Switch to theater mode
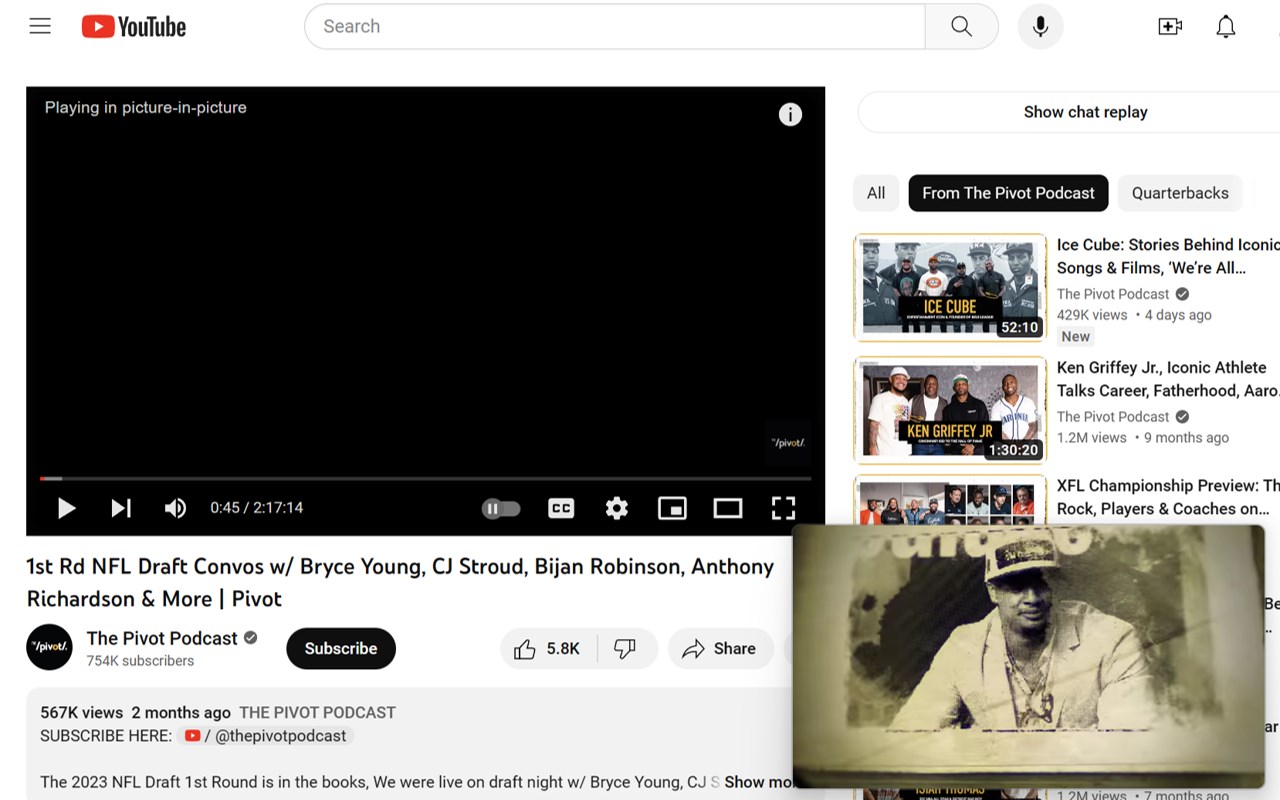 tap(728, 508)
